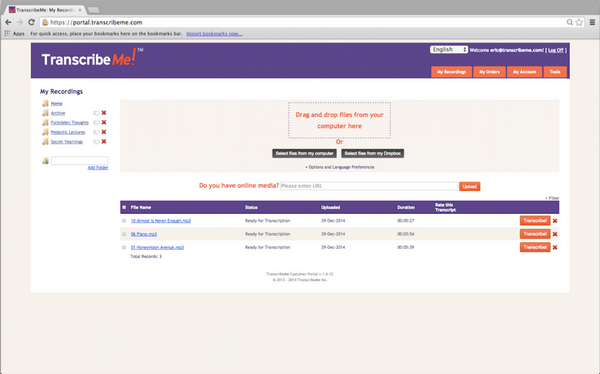Click the rename icon beside Secret Yearnings
The width and height of the screenshot is (600, 374).
pos(96,142)
